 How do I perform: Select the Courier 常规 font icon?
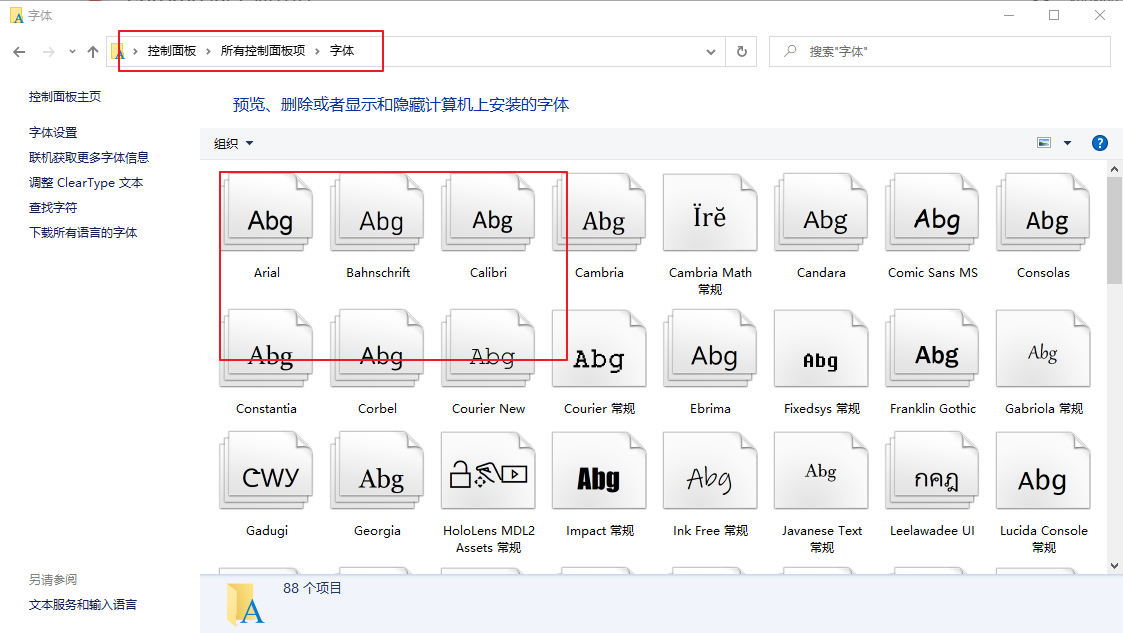click(599, 349)
